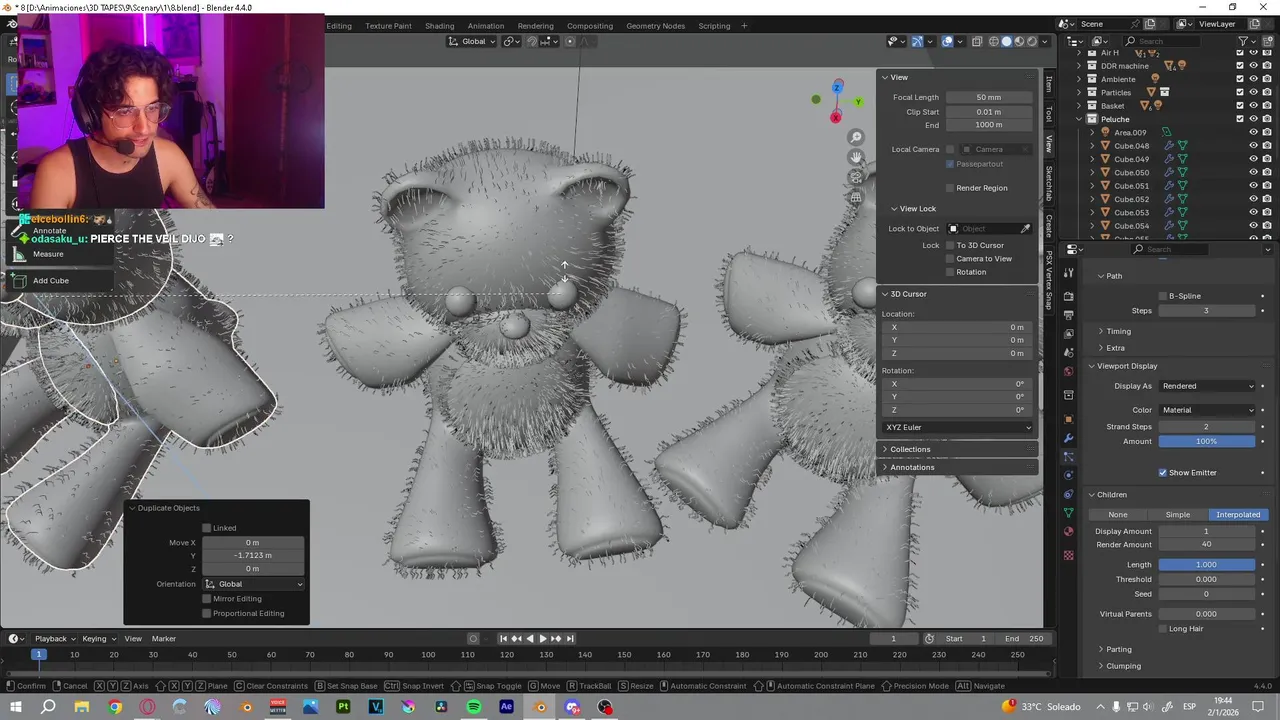Click the modifier wrench icon on Cube.048

tap(1169, 146)
